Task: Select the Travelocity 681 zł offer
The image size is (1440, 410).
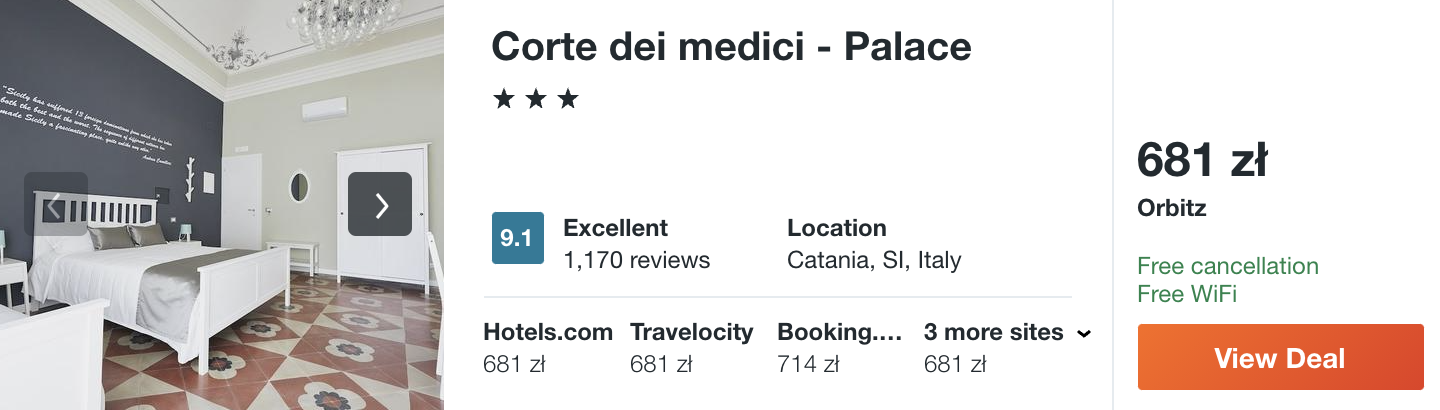Action: tap(692, 348)
